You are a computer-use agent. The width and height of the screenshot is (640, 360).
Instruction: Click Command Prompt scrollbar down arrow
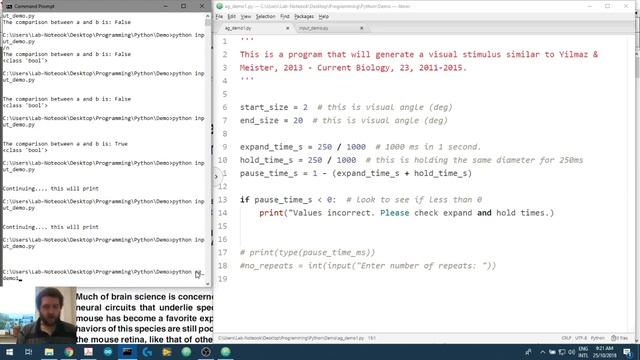tap(208, 283)
